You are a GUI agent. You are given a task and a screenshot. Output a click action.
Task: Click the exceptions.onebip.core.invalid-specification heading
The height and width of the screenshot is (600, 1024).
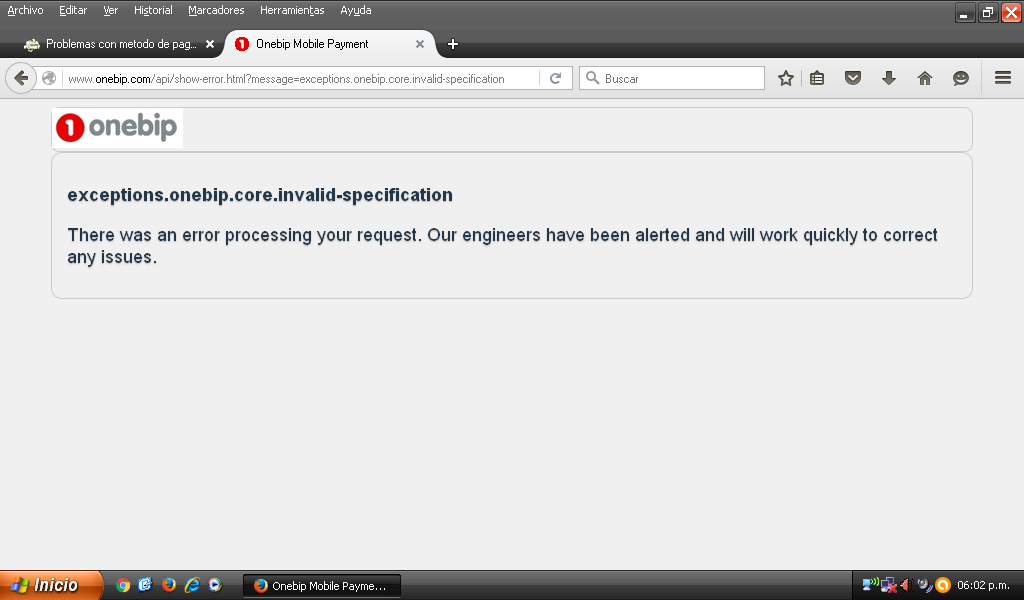(x=260, y=195)
